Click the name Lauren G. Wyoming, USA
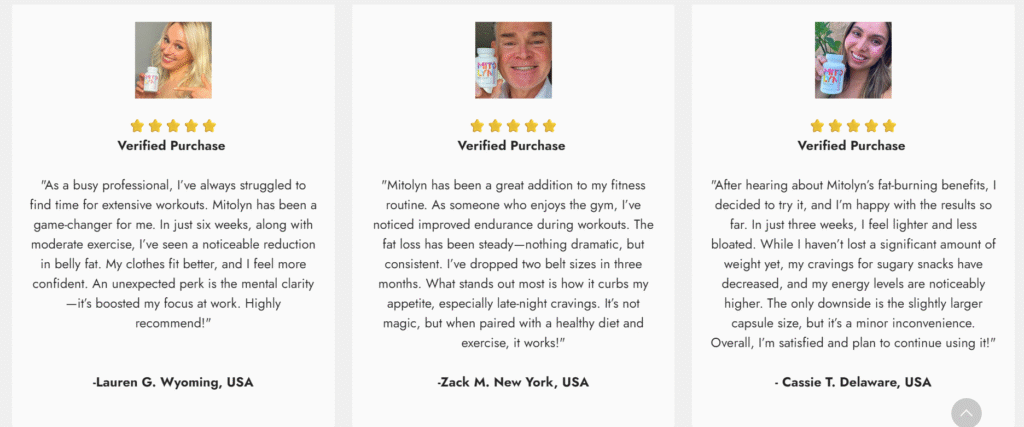1024x427 pixels. pos(173,382)
